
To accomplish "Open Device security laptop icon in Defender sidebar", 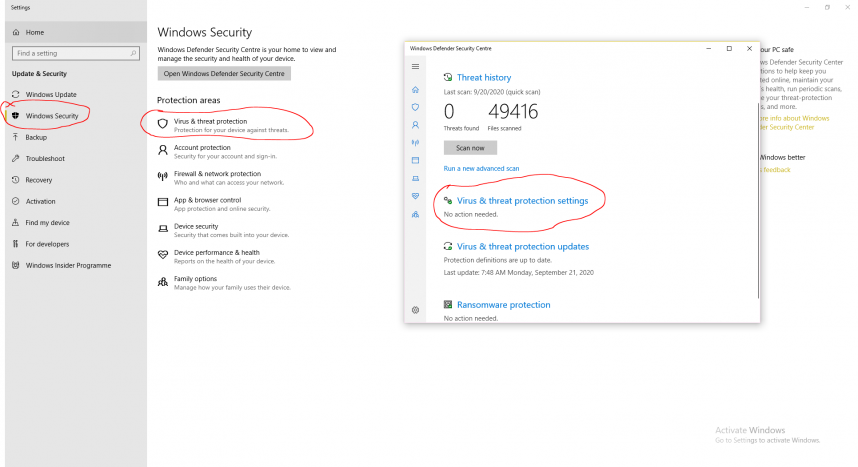I will [415, 178].
